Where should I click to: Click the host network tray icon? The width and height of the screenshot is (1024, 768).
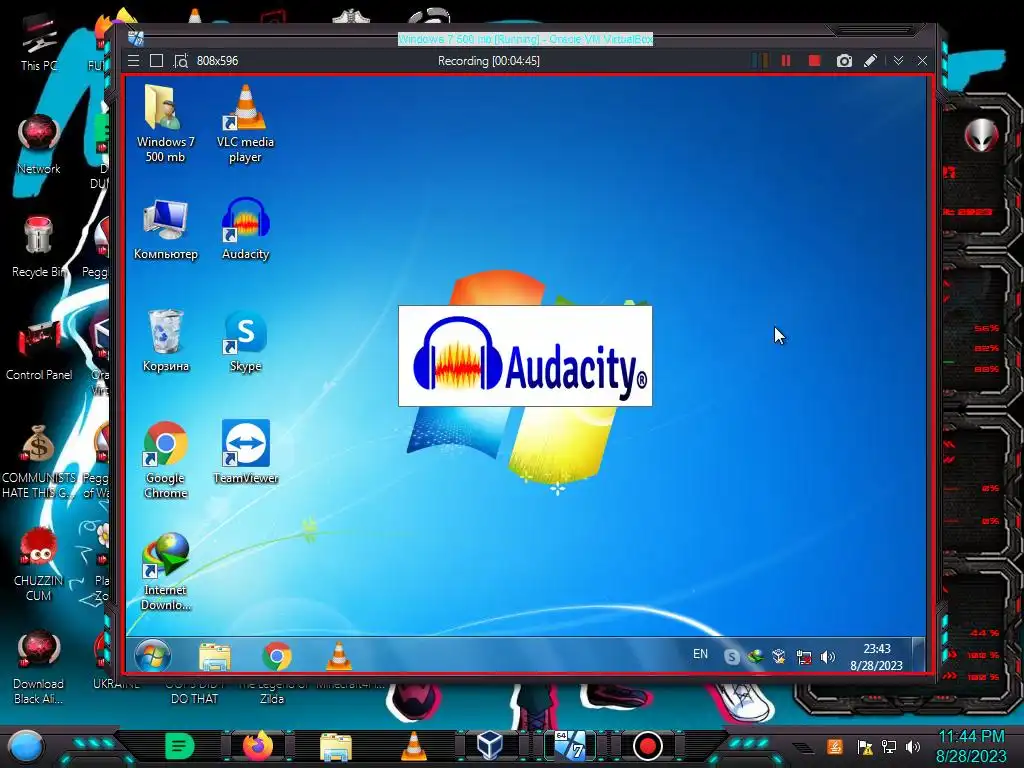[x=889, y=746]
